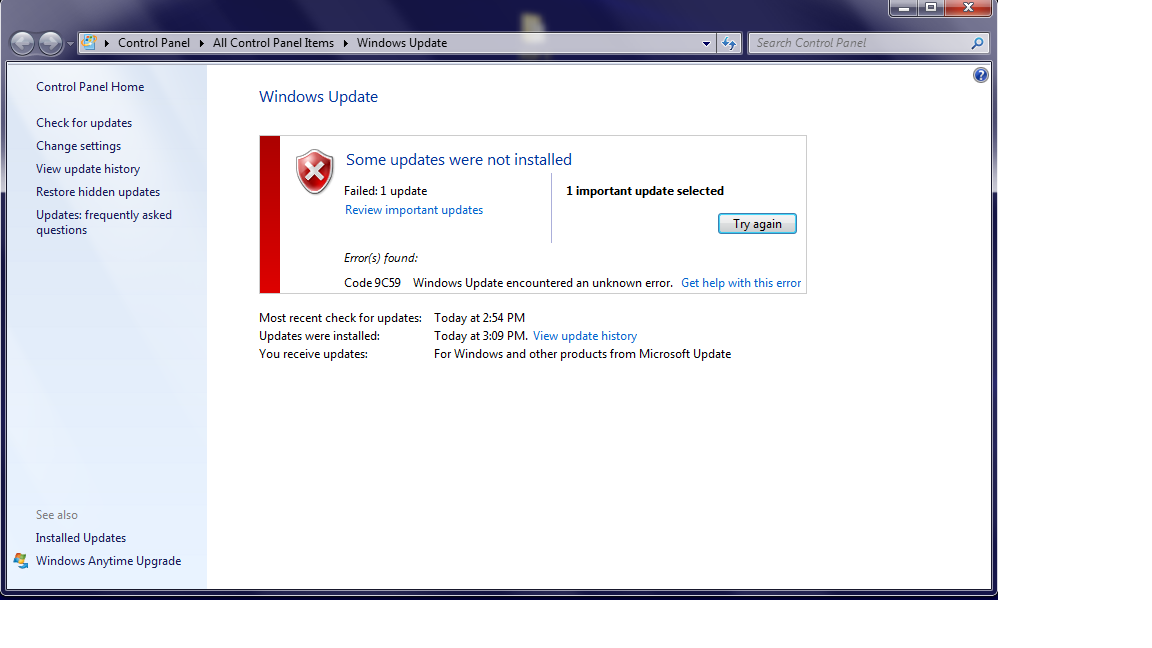Open Restore hidden updates
This screenshot has height=648, width=1152.
[x=98, y=192]
